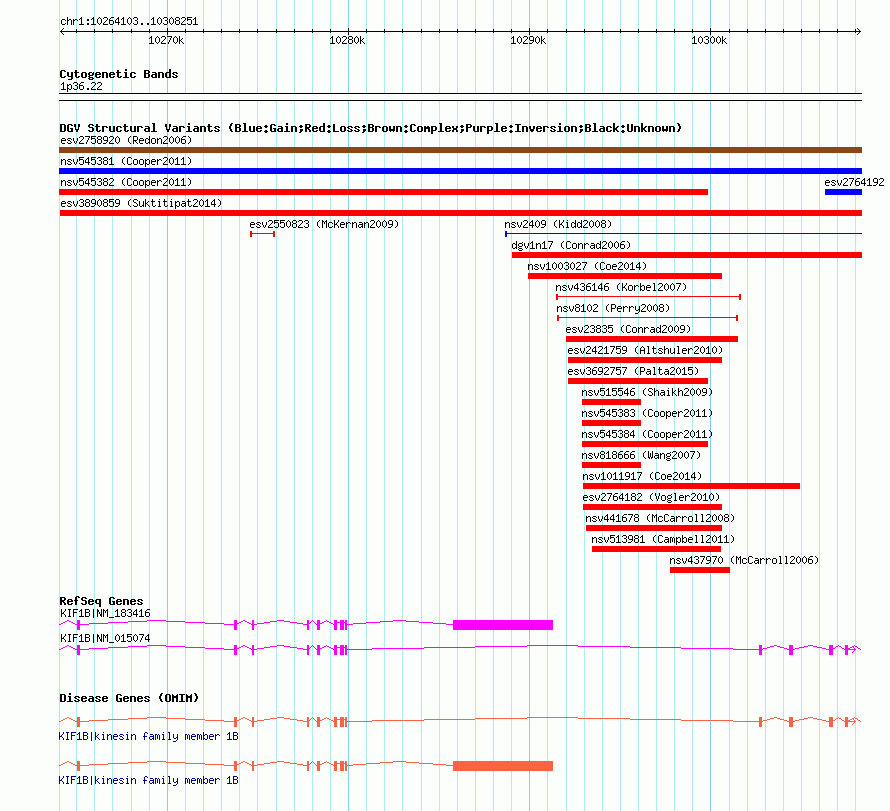Viewport: 890px width, 811px height.
Task: Click the 10270k ruler position
Action: coord(166,40)
